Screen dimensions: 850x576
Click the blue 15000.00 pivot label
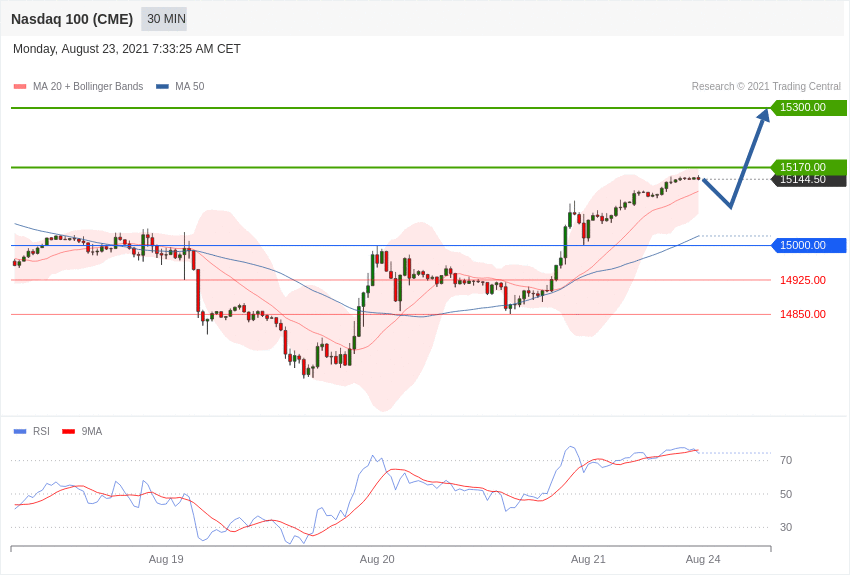coord(808,245)
